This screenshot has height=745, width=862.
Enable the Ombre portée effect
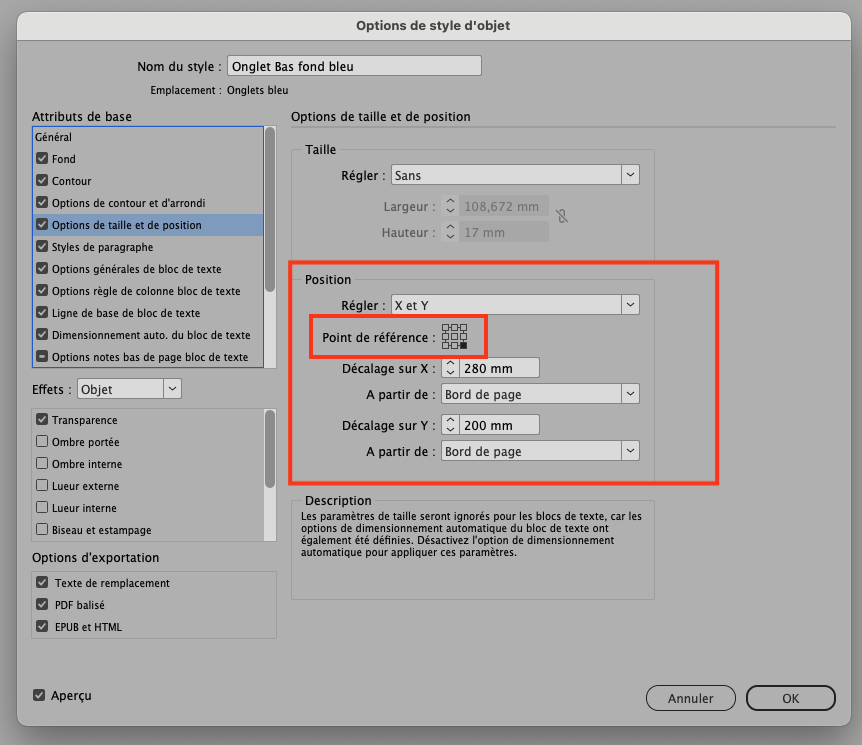tap(42, 442)
